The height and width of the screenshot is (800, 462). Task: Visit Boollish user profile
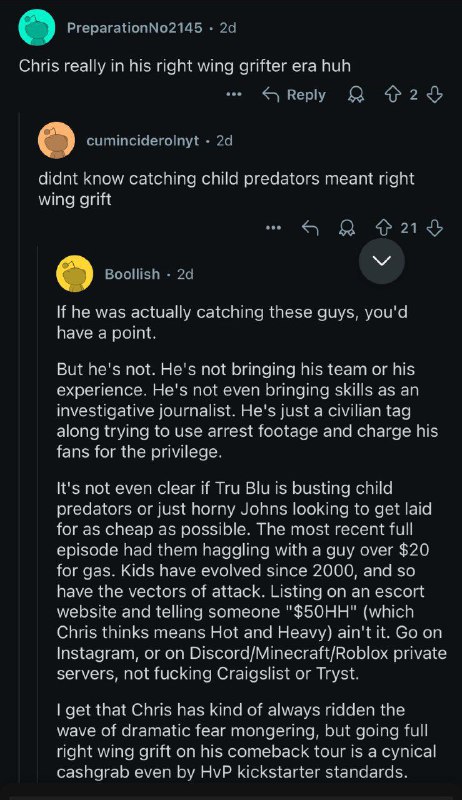coord(132,274)
